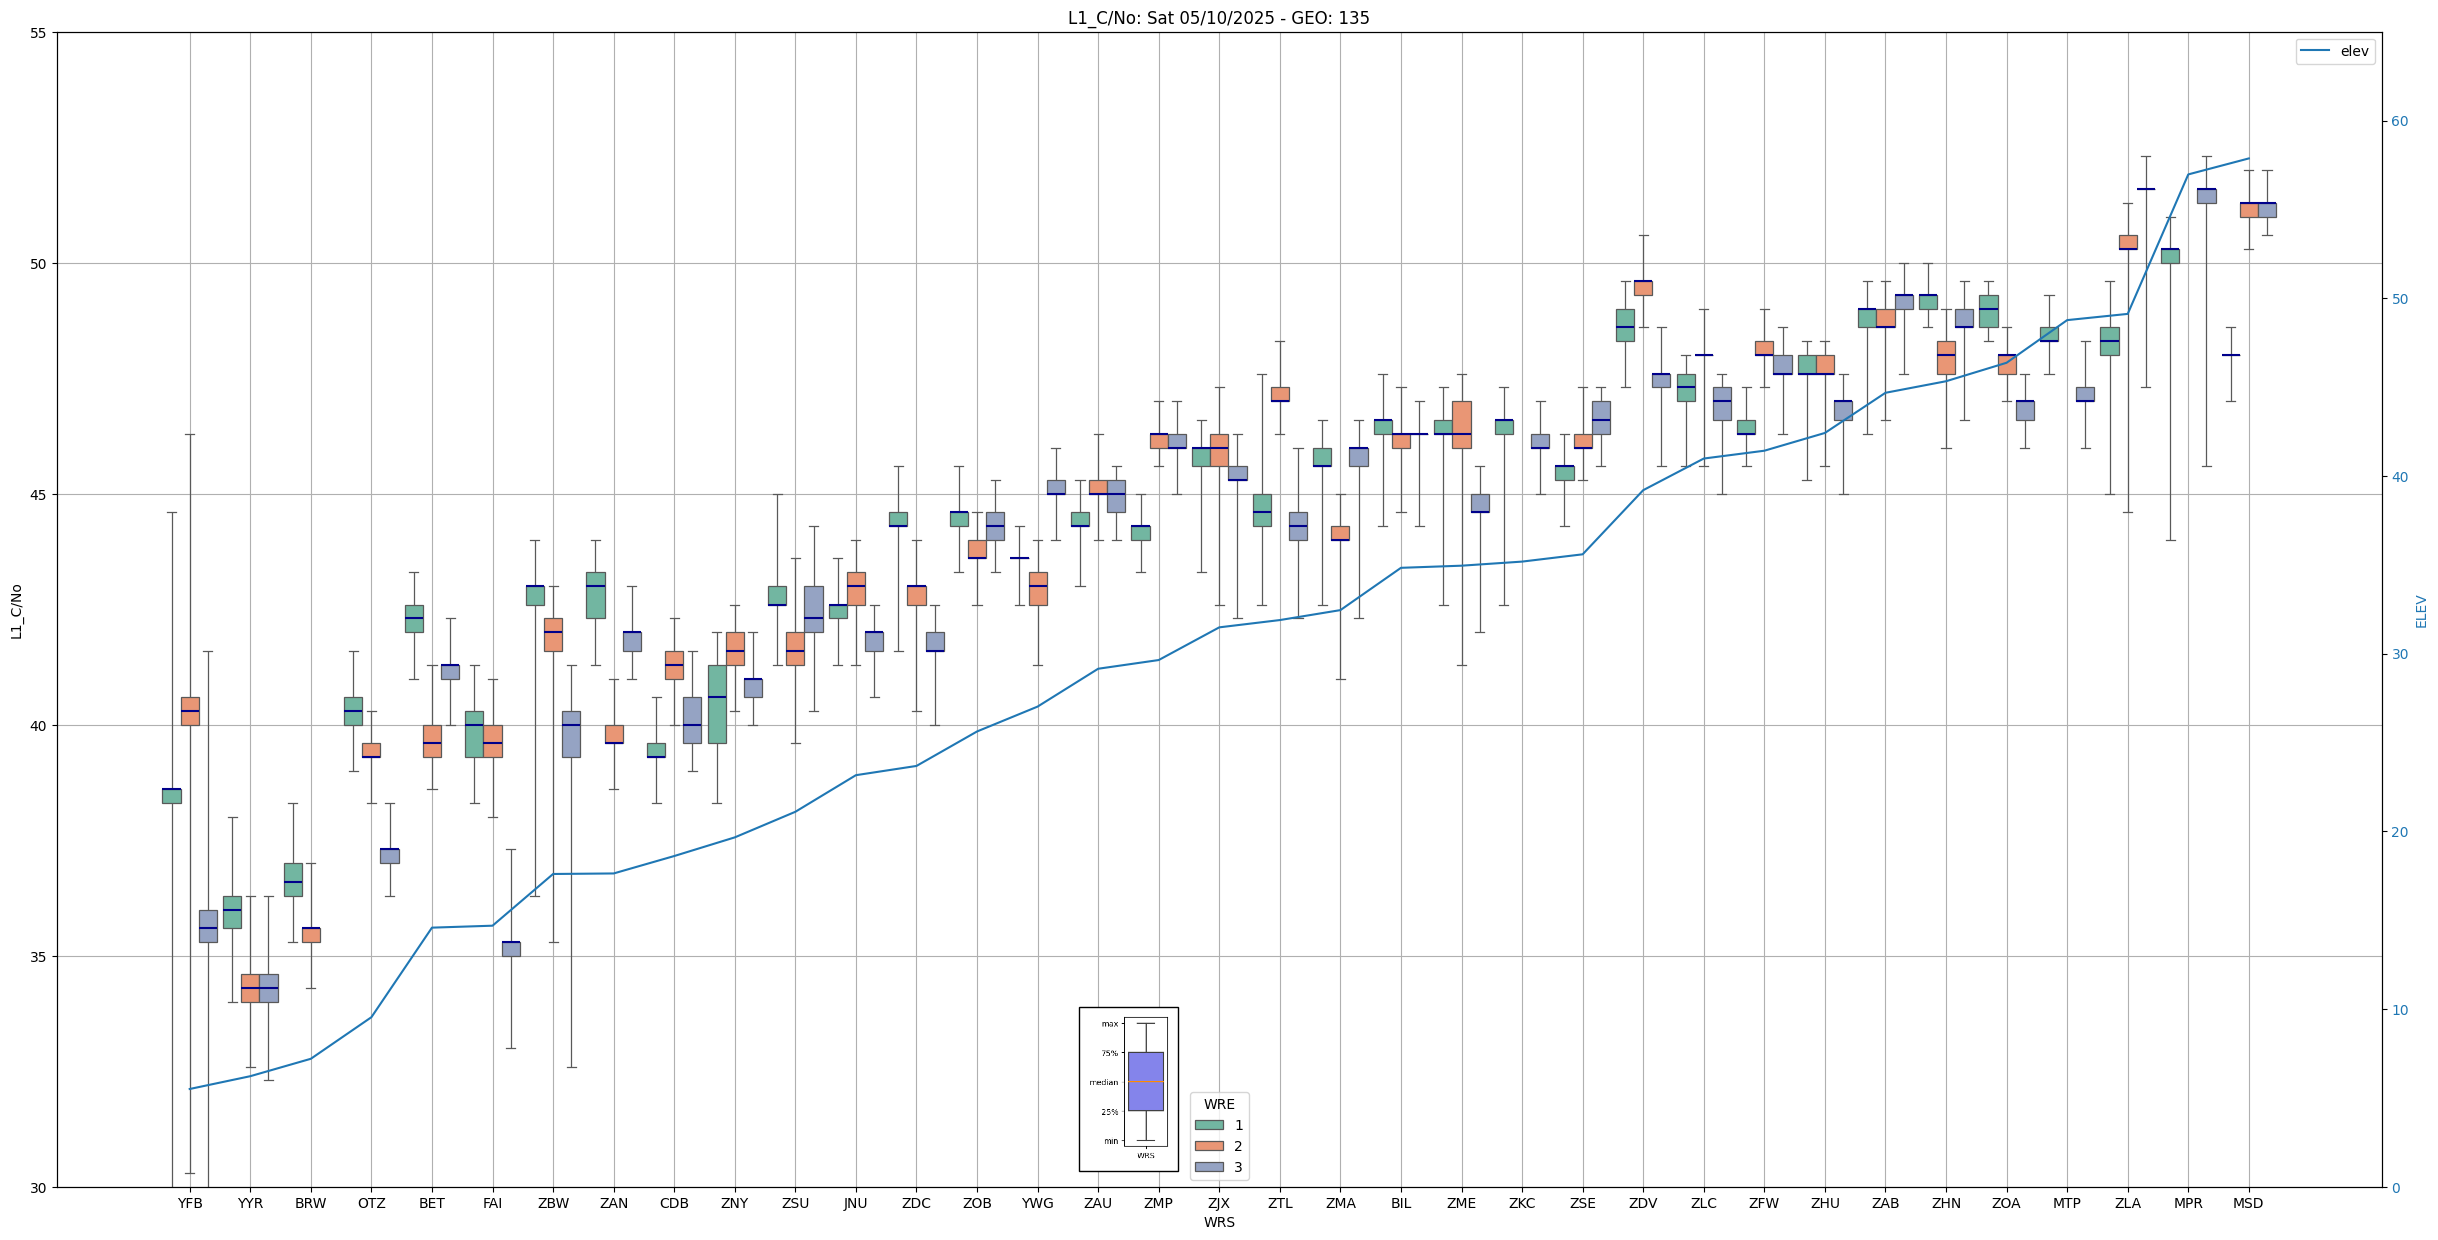
Task: Click the ZMP station tick label
Action: pyautogui.click(x=1158, y=1203)
